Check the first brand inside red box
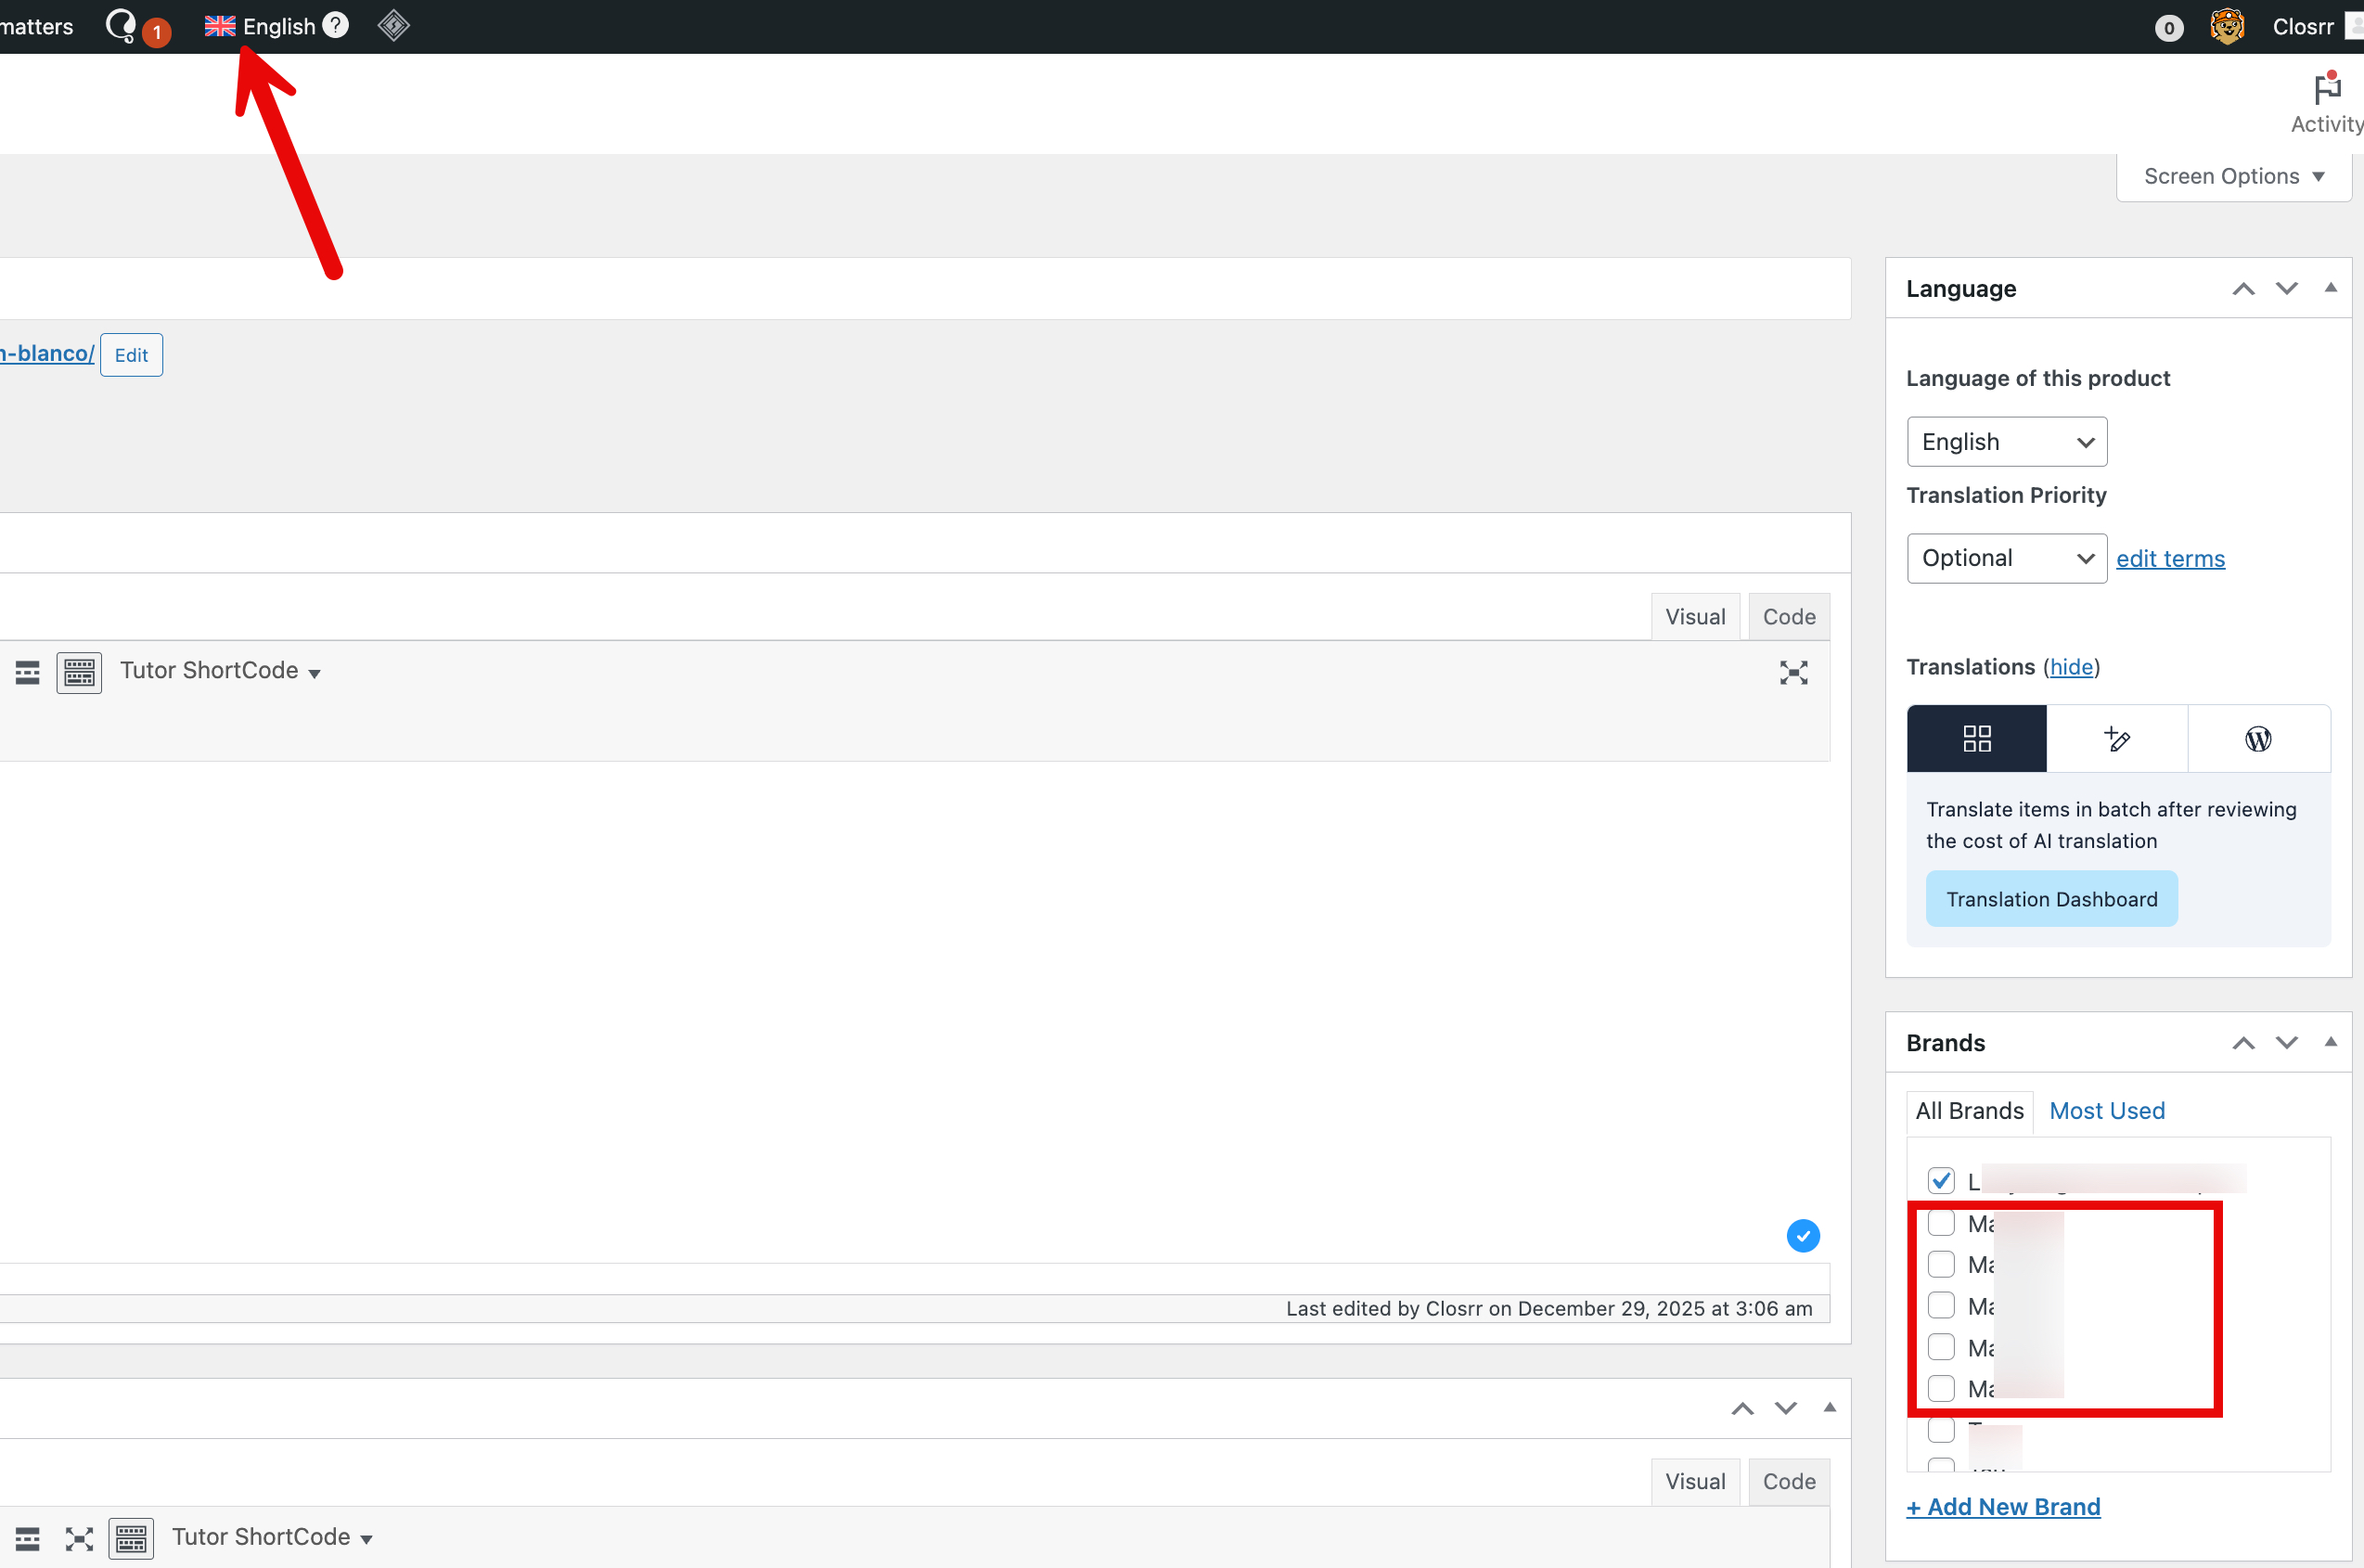The height and width of the screenshot is (1568, 2364). [x=1941, y=1223]
